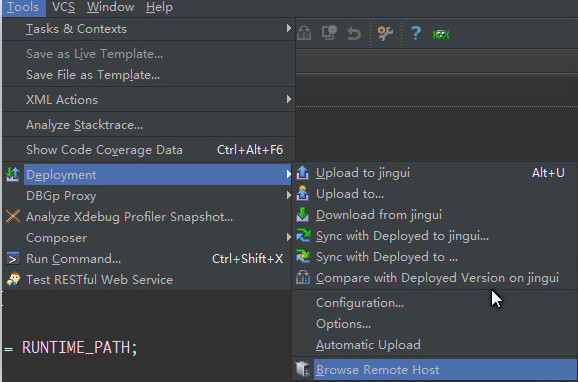Click the Upload to jingui arrow icon
The height and width of the screenshot is (382, 578).
303,173
